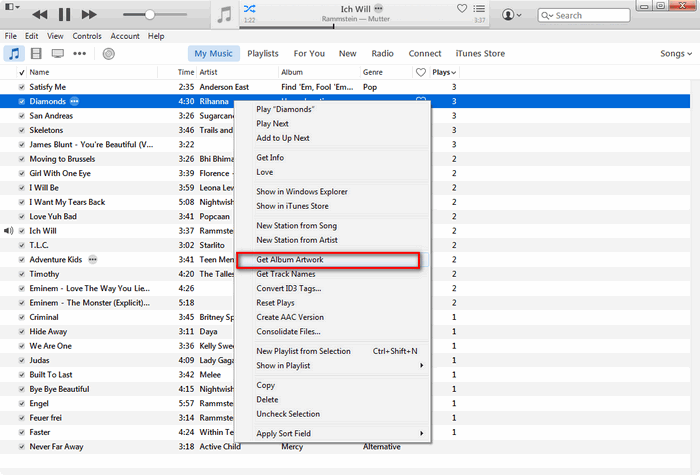Viewport: 700px width, 475px height.
Task: Seek within the playback progress bar
Action: 364,27
